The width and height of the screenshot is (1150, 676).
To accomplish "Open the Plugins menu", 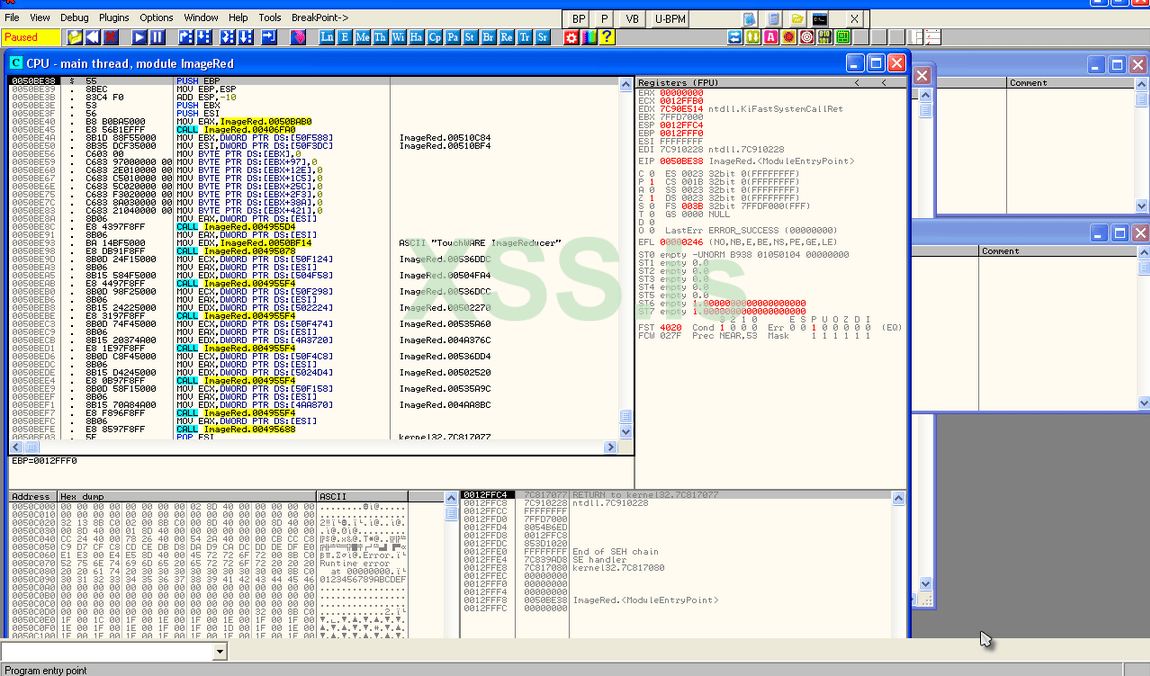I will [x=114, y=18].
